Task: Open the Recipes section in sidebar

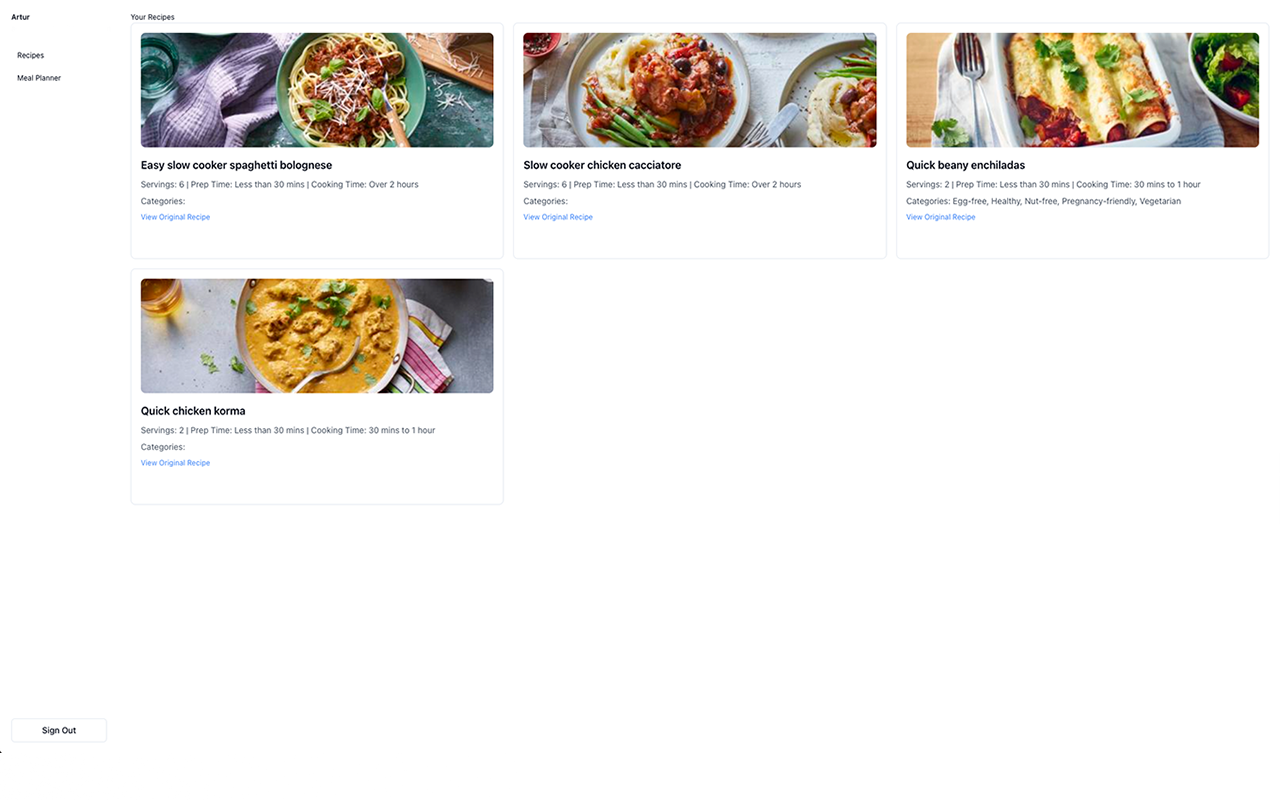Action: (31, 55)
